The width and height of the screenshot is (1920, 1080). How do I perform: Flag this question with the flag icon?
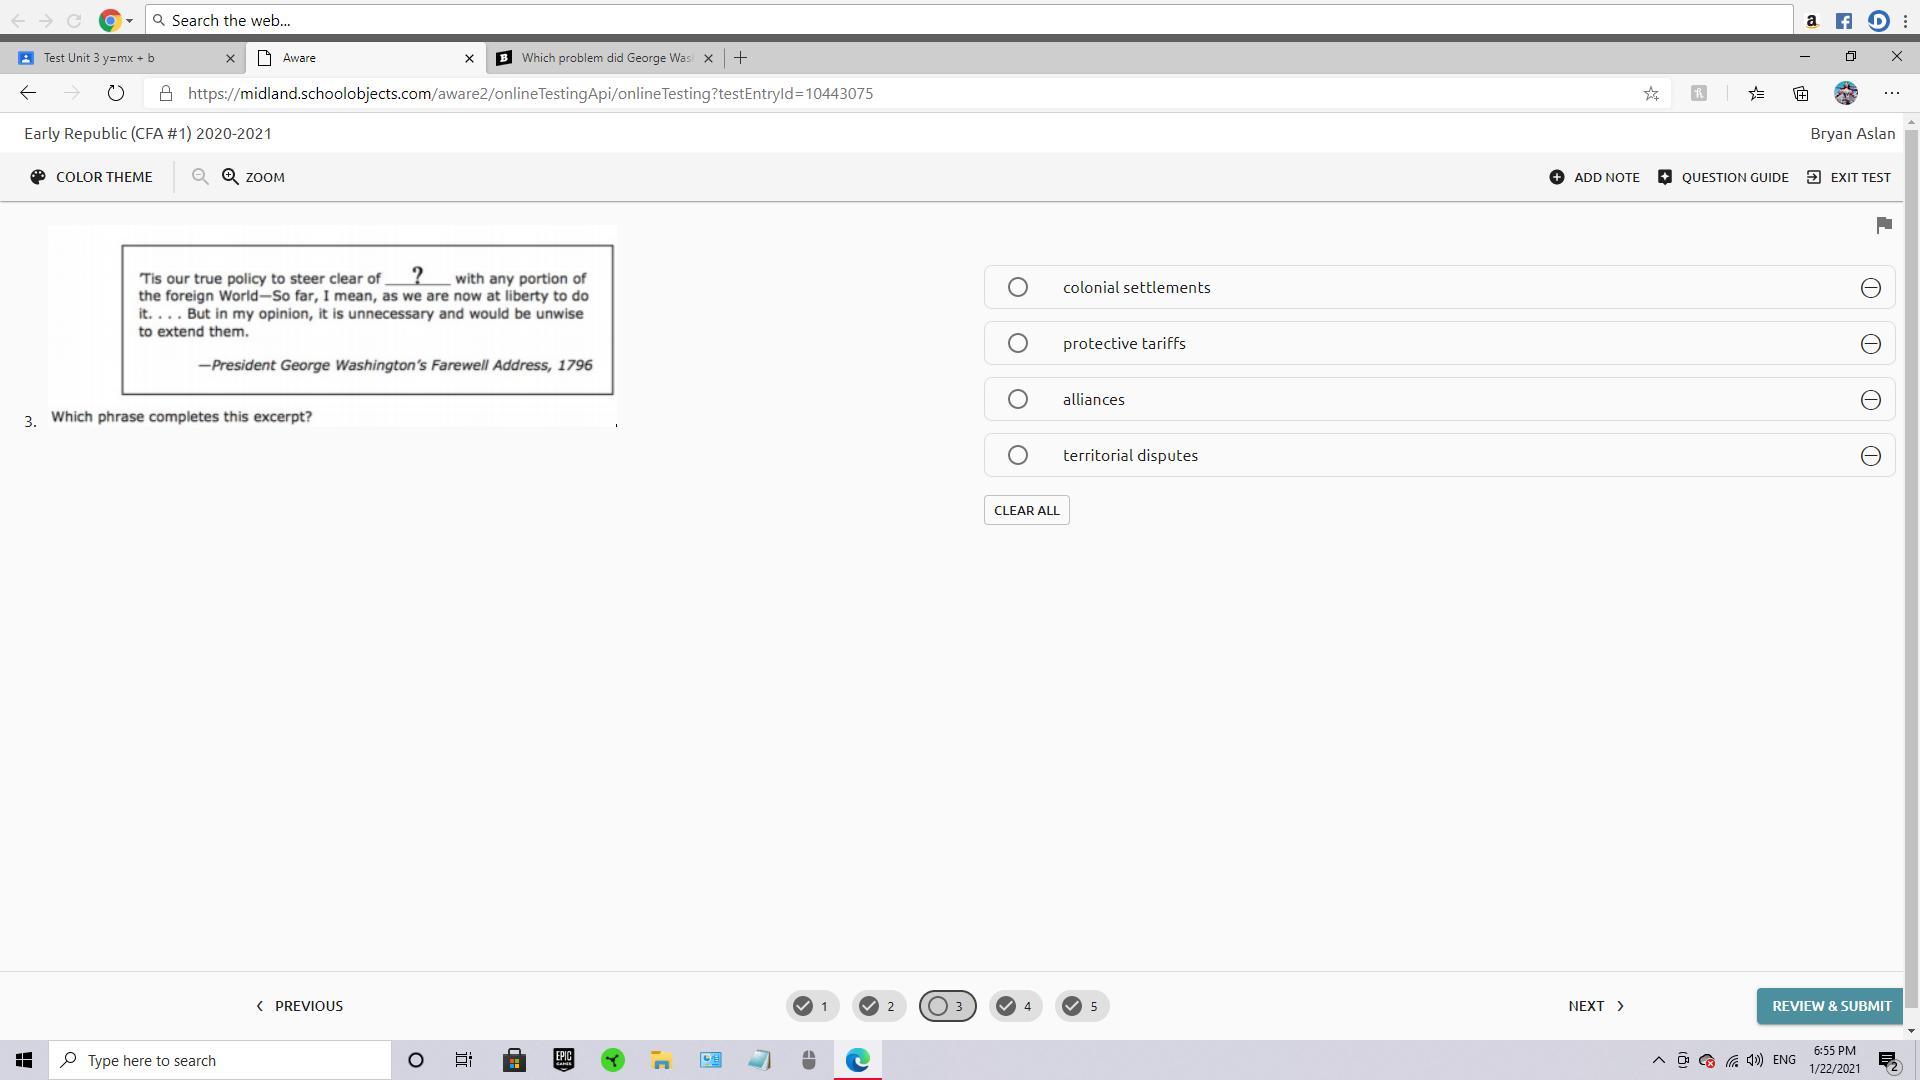1884,225
